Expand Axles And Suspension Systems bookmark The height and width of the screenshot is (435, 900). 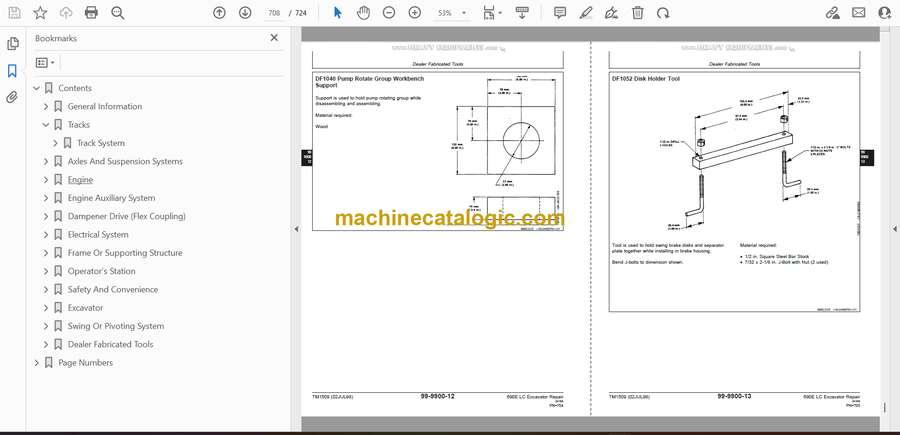click(46, 162)
